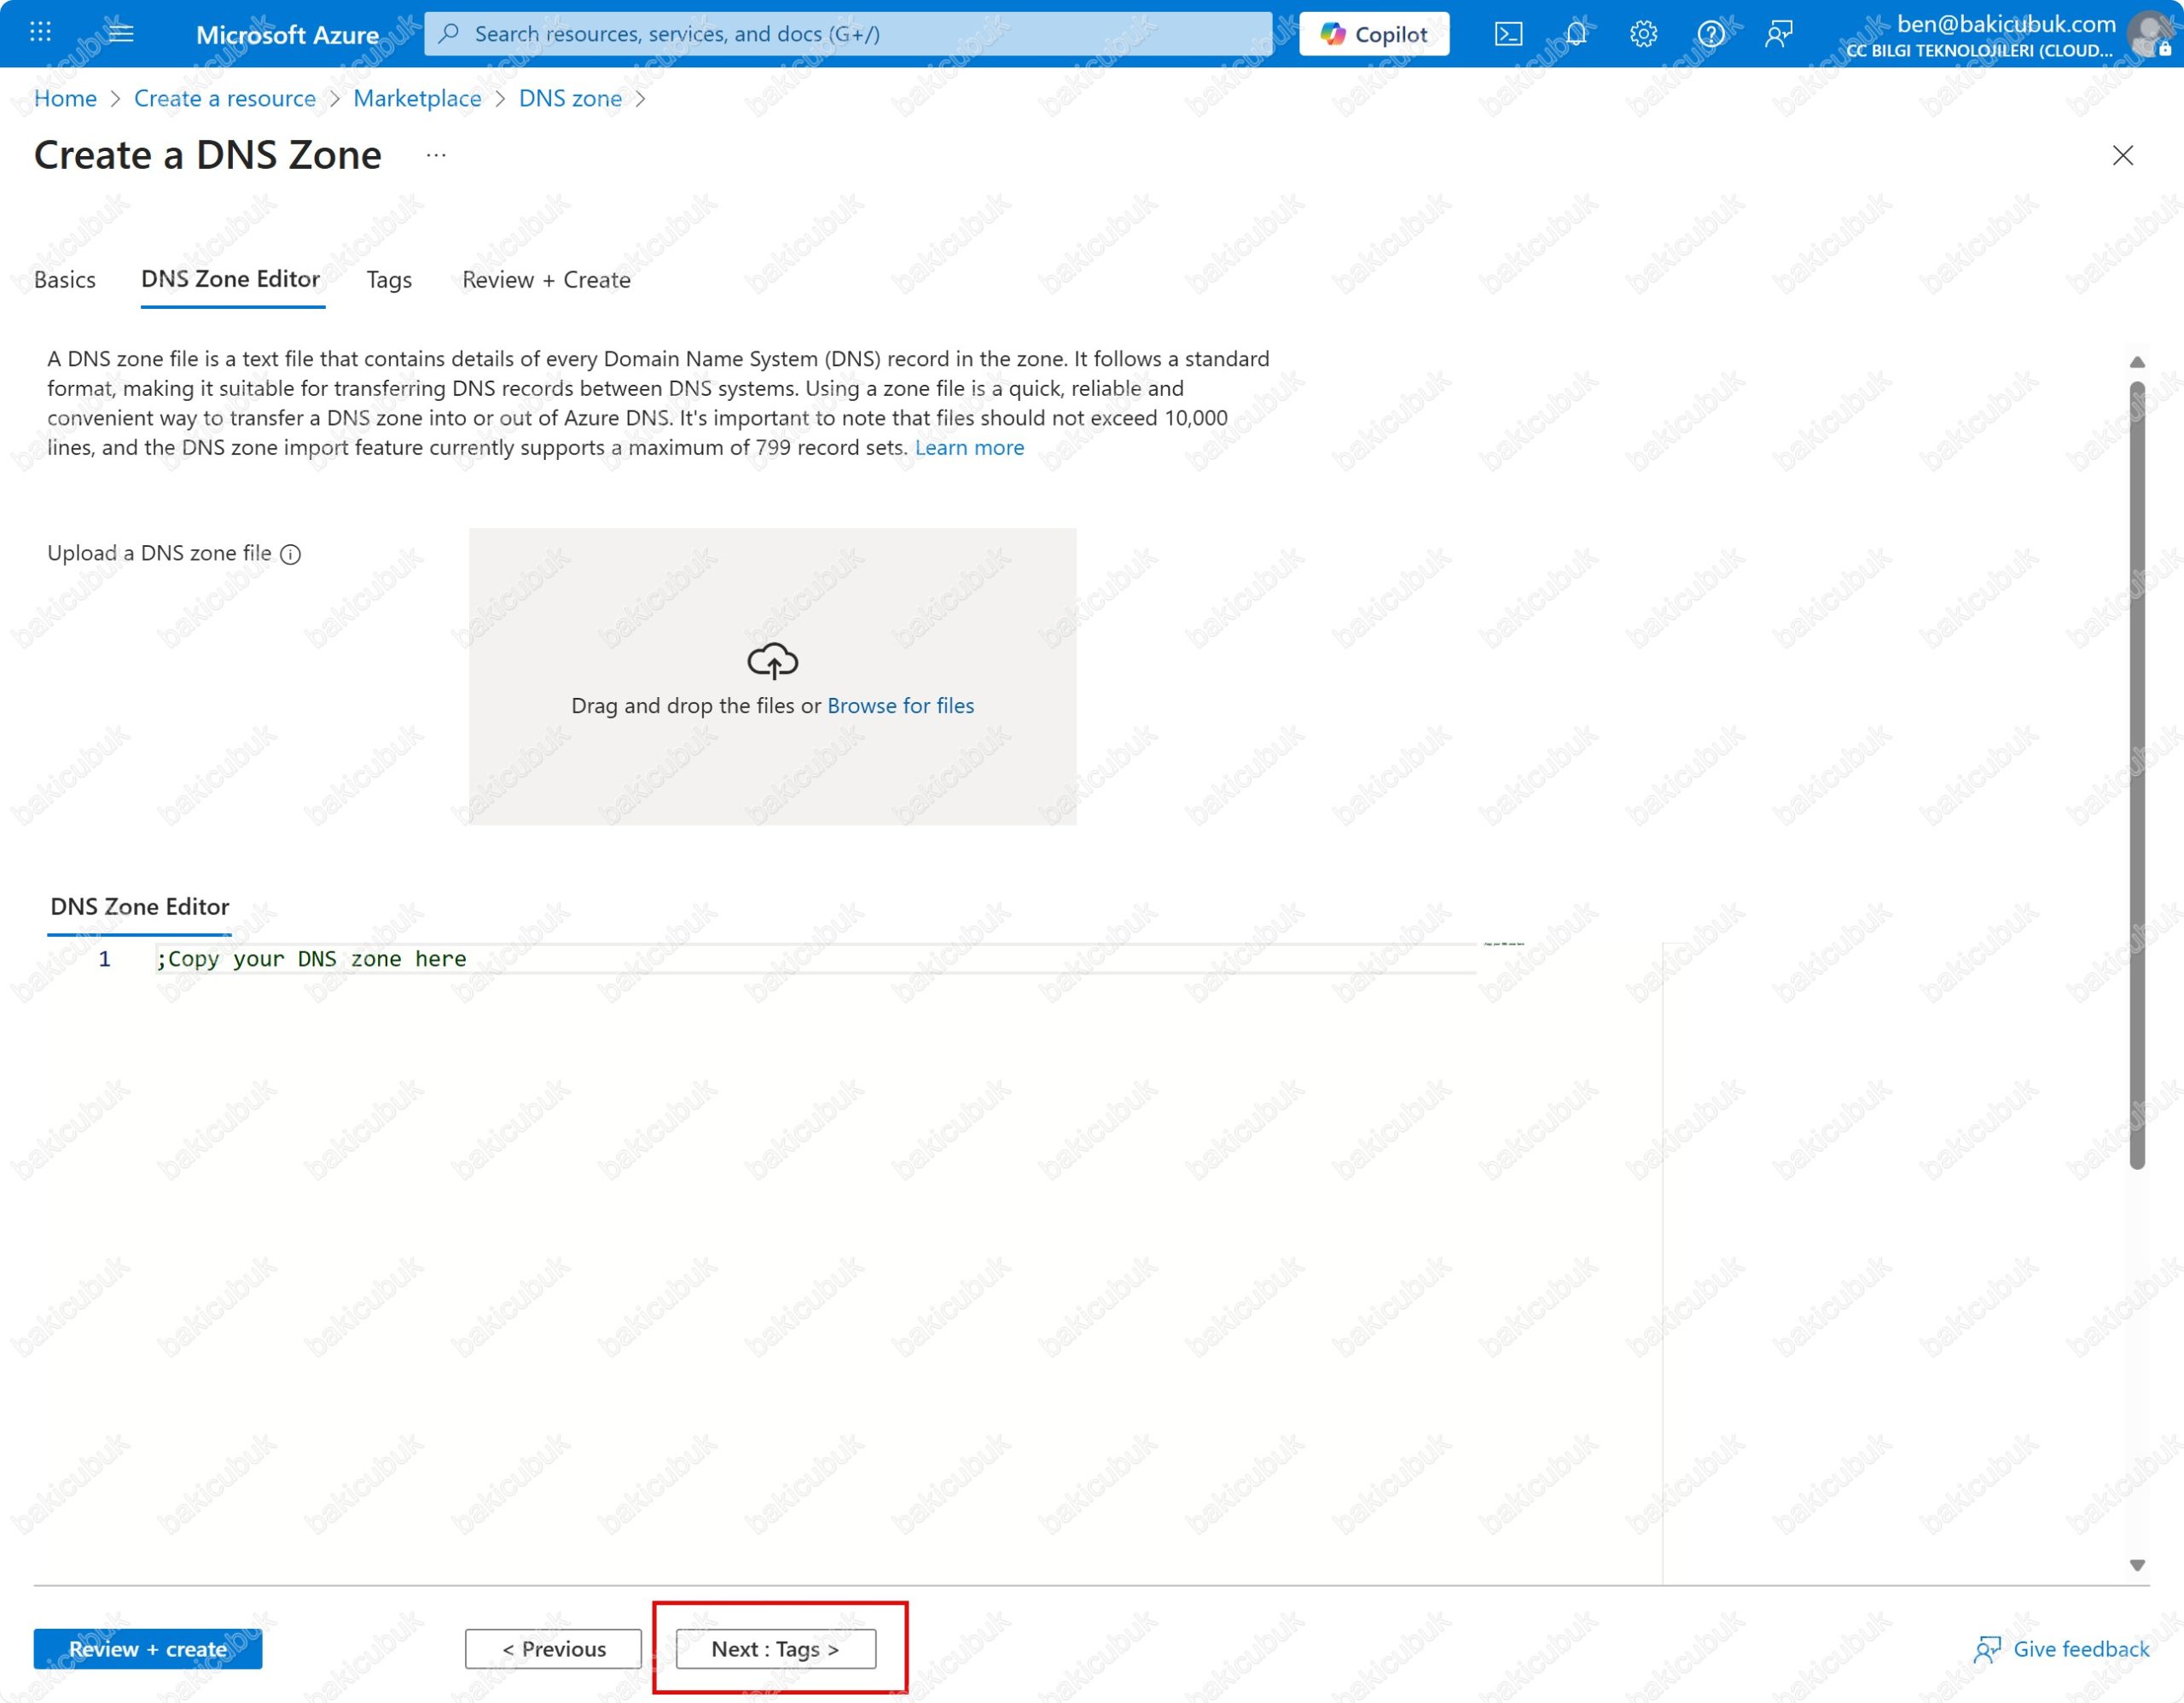Click the Browse for files link

click(x=900, y=706)
